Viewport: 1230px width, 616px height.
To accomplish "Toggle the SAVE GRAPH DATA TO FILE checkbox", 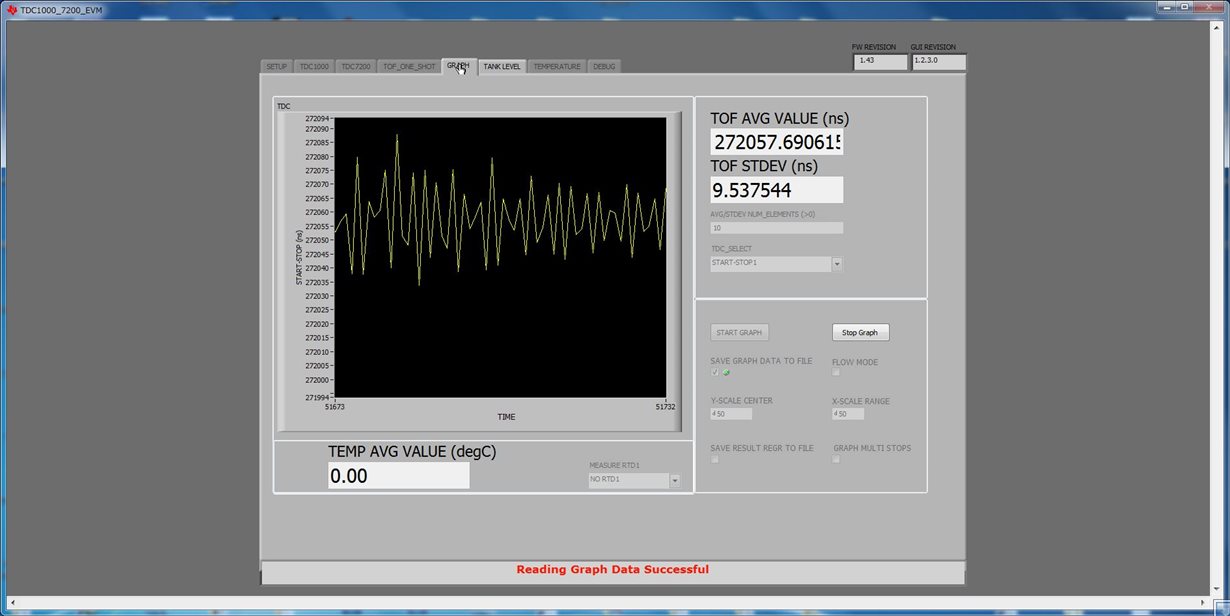I will point(715,372).
